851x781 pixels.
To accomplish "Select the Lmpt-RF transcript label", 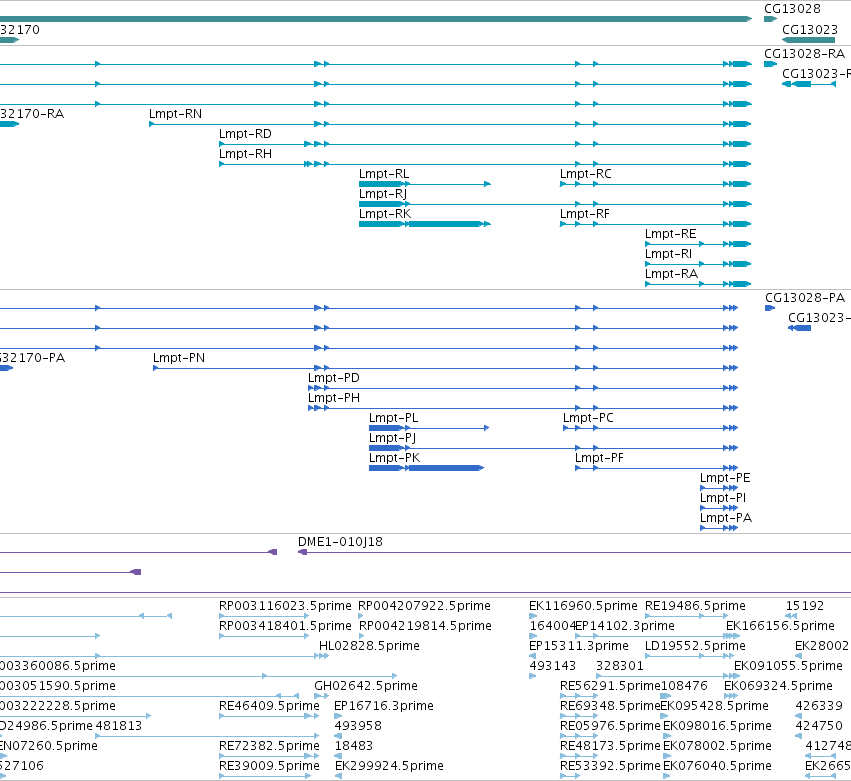I will click(x=585, y=214).
